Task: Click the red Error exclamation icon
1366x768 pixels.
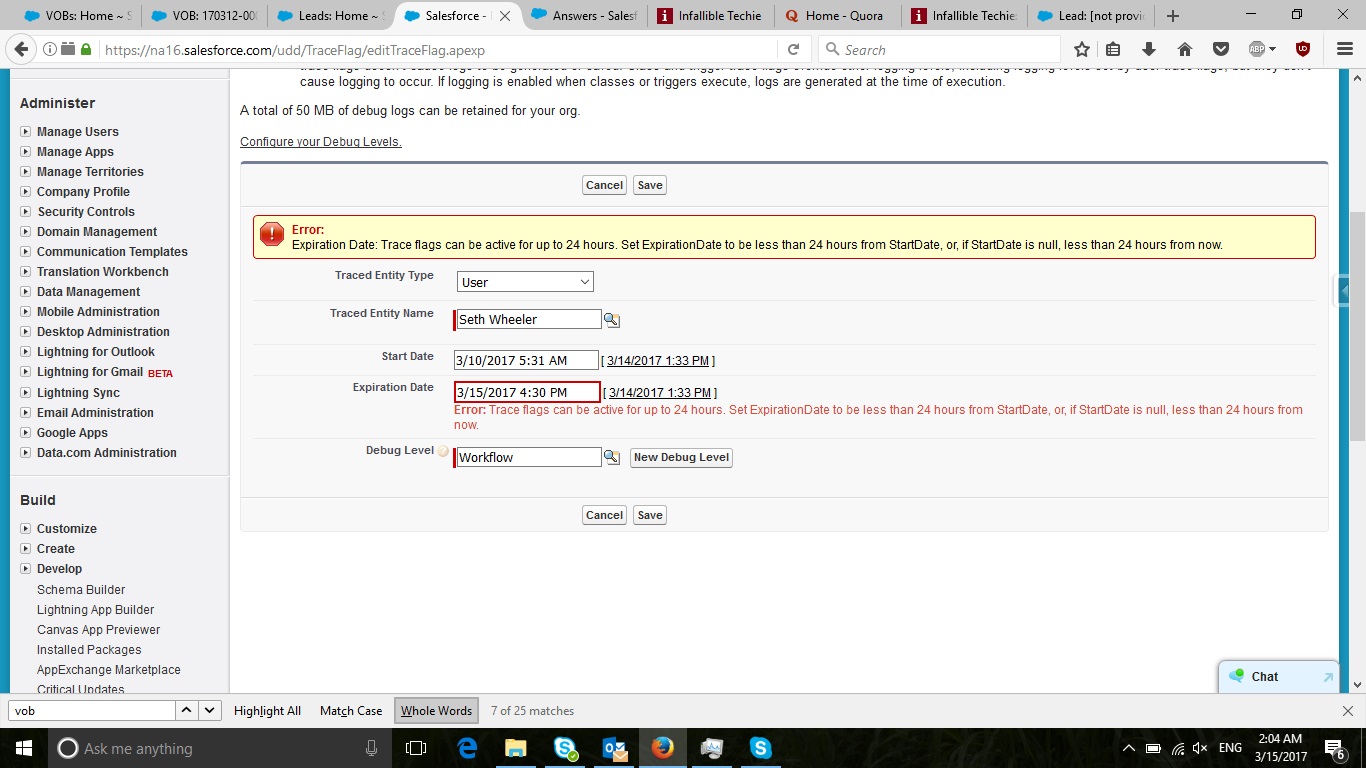Action: 270,233
